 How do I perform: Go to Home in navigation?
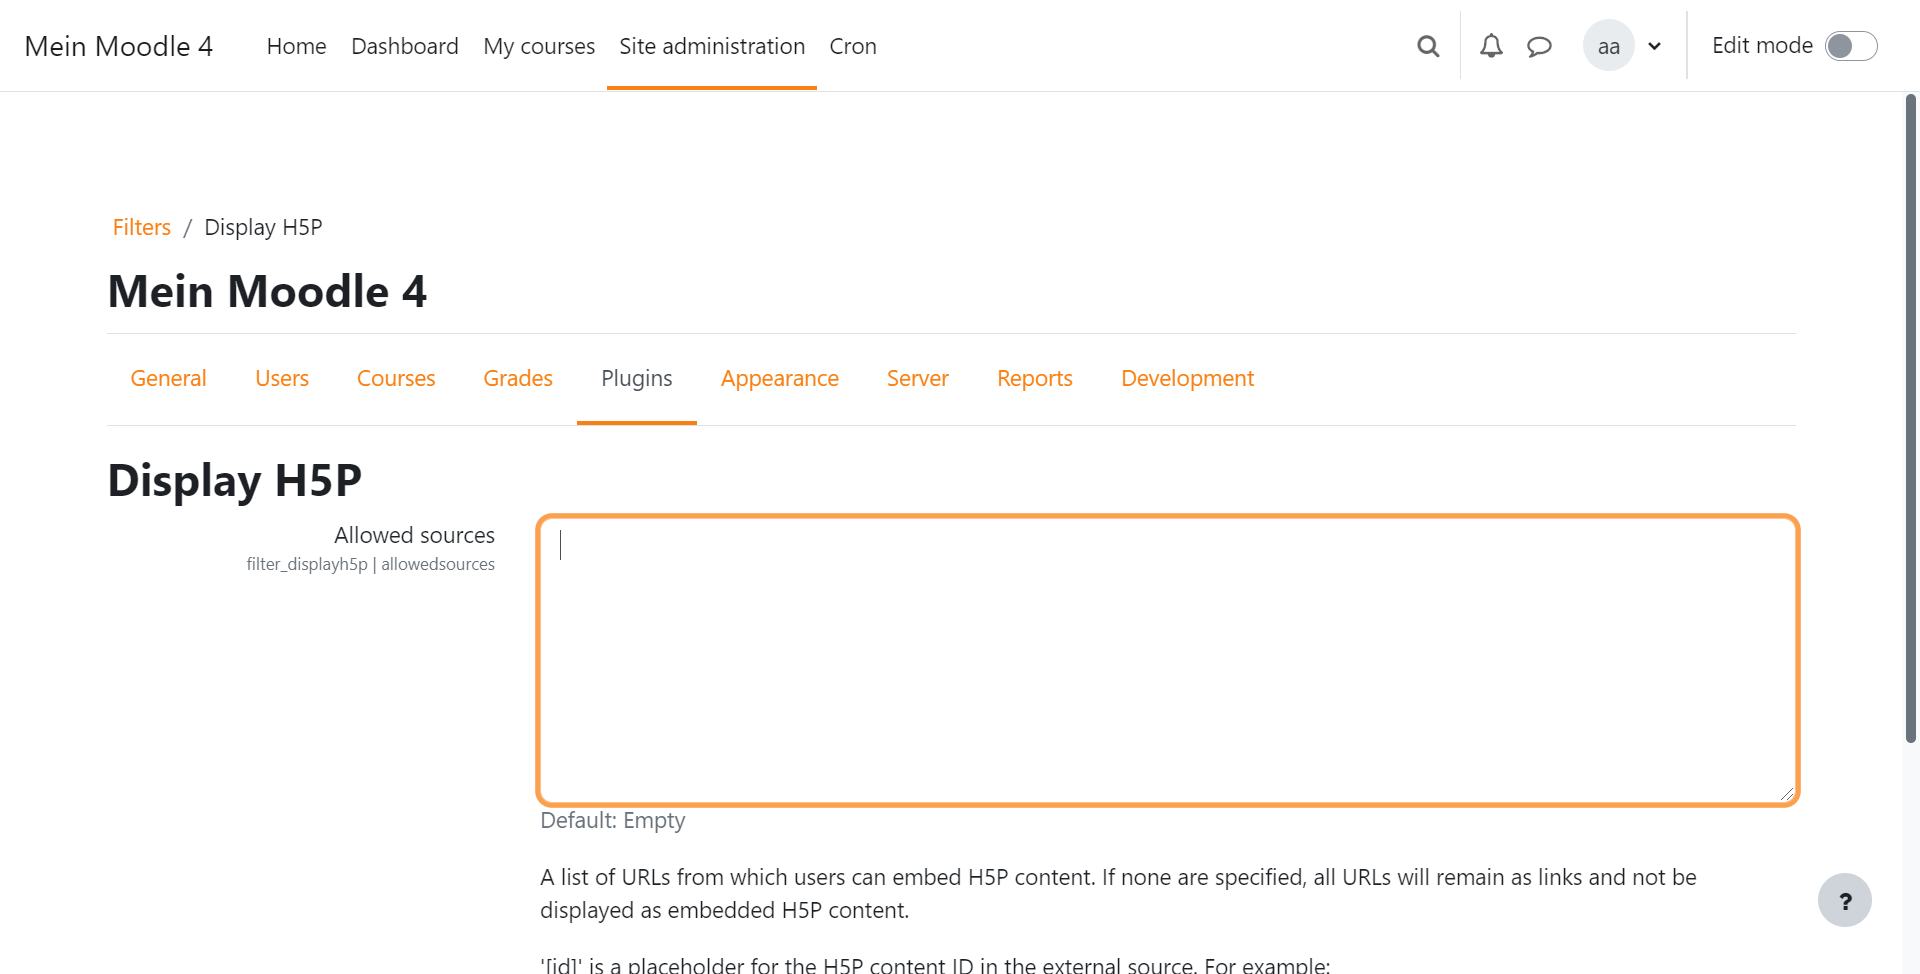[296, 46]
